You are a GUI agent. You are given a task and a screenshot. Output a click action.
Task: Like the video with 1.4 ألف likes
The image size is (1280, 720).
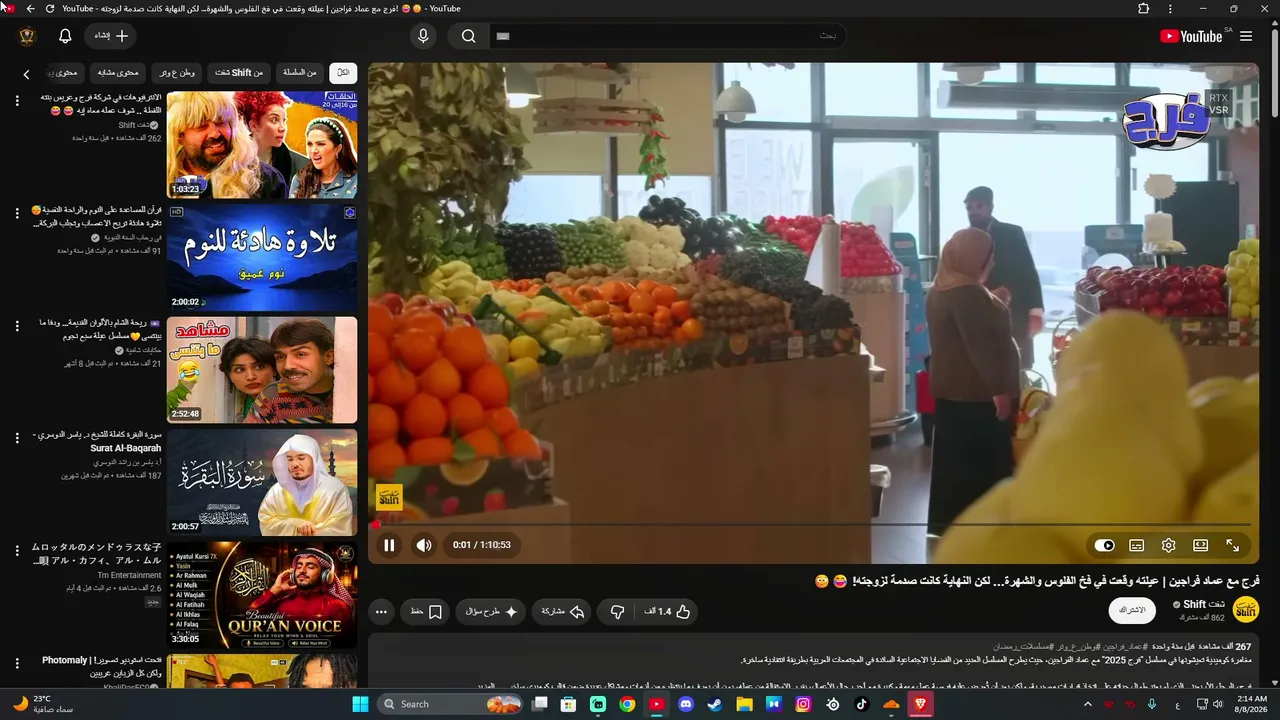pos(669,611)
